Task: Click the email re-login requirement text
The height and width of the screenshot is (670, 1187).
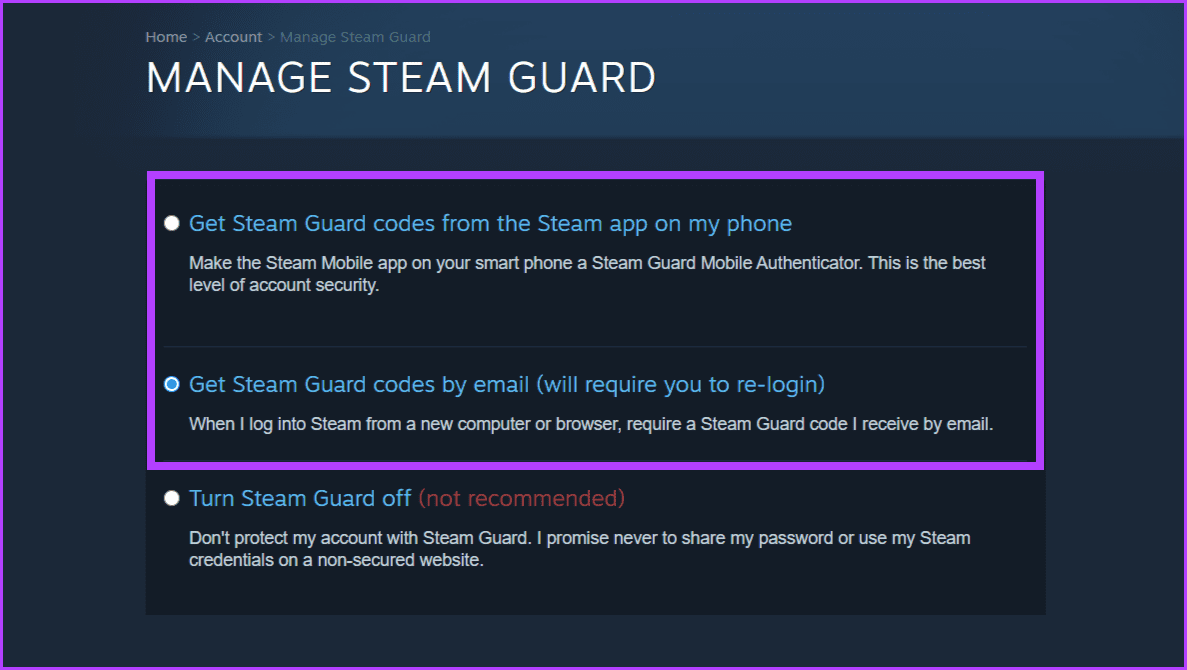Action: click(591, 423)
